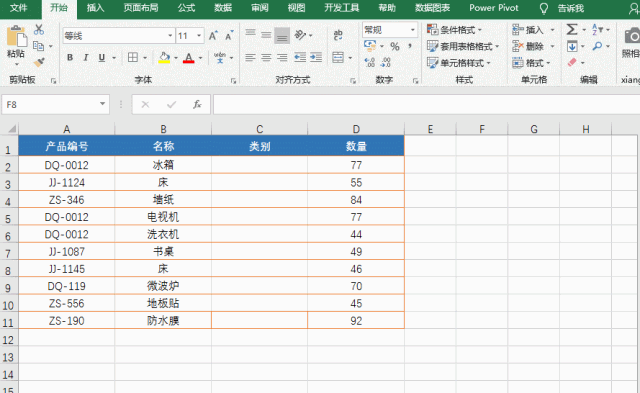
Task: Switch to the 数据 tab
Action: [223, 8]
